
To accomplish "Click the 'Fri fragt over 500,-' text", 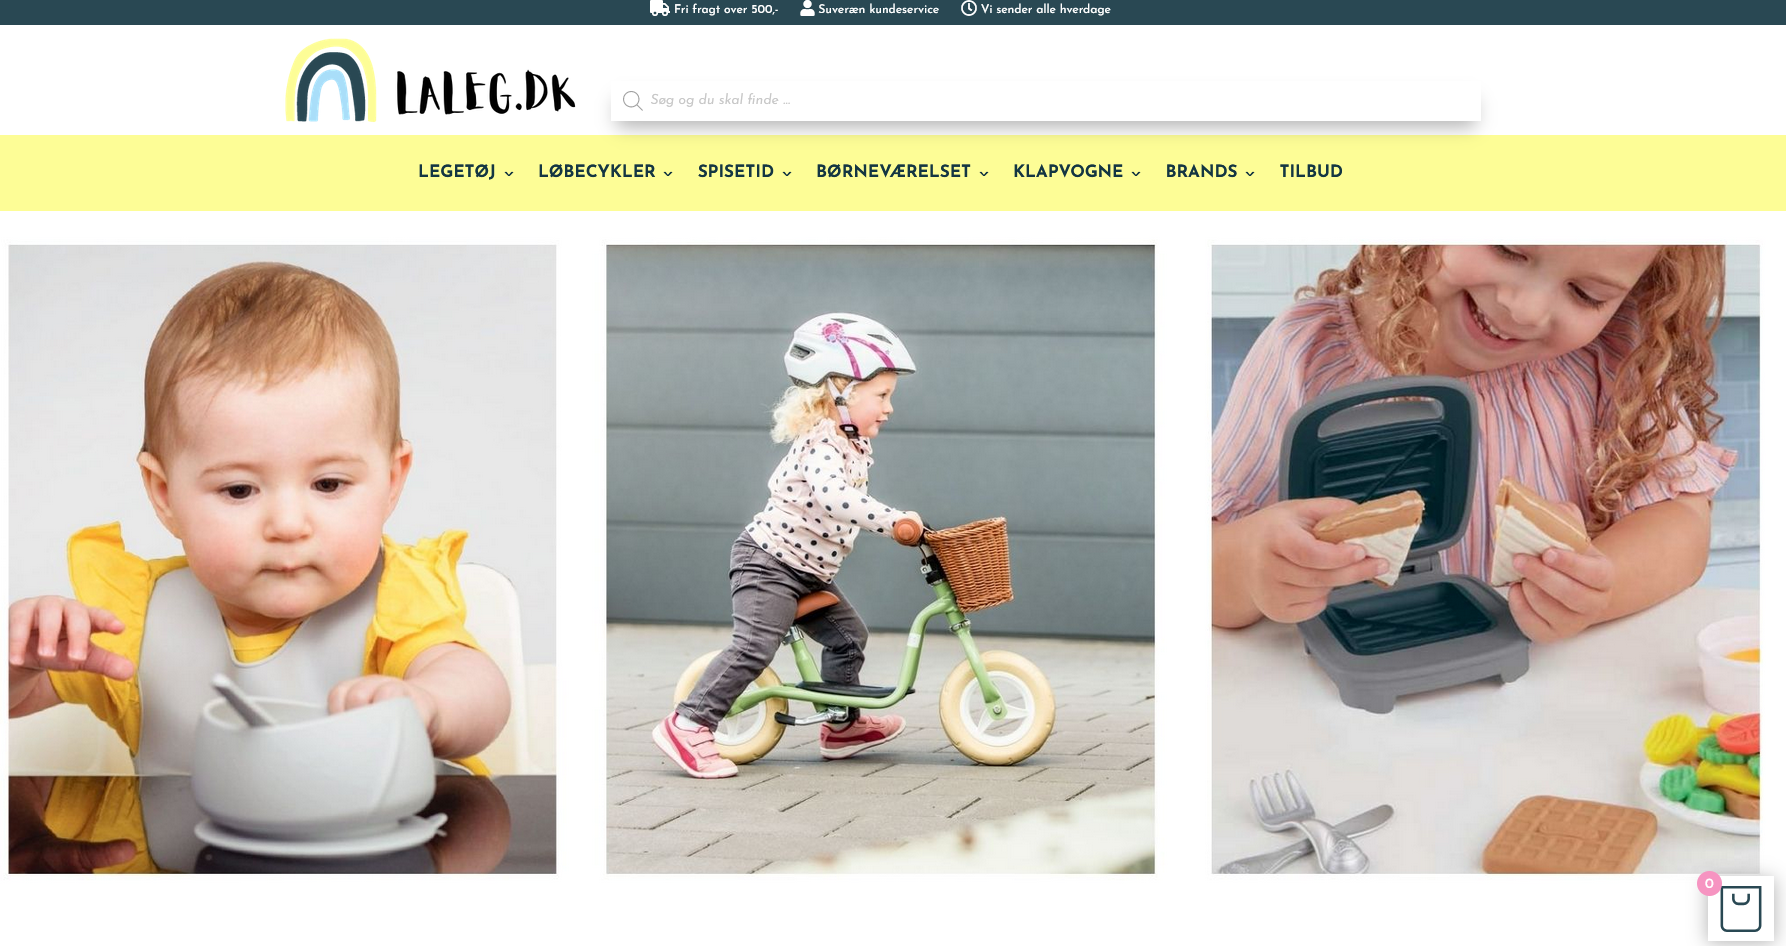I will pyautogui.click(x=726, y=9).
